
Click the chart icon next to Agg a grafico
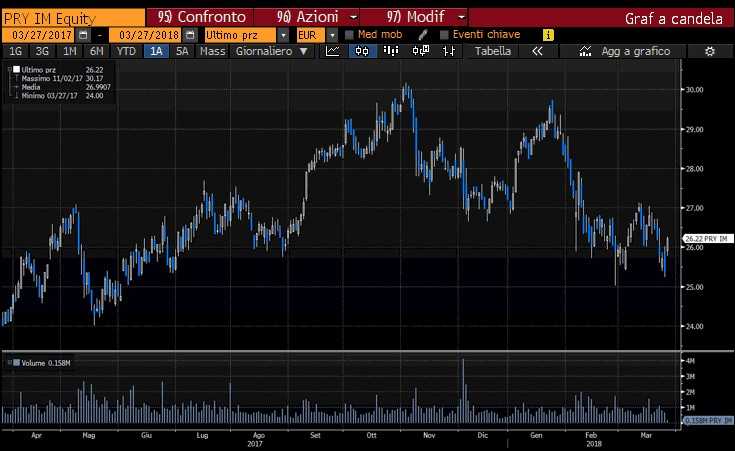(x=585, y=51)
